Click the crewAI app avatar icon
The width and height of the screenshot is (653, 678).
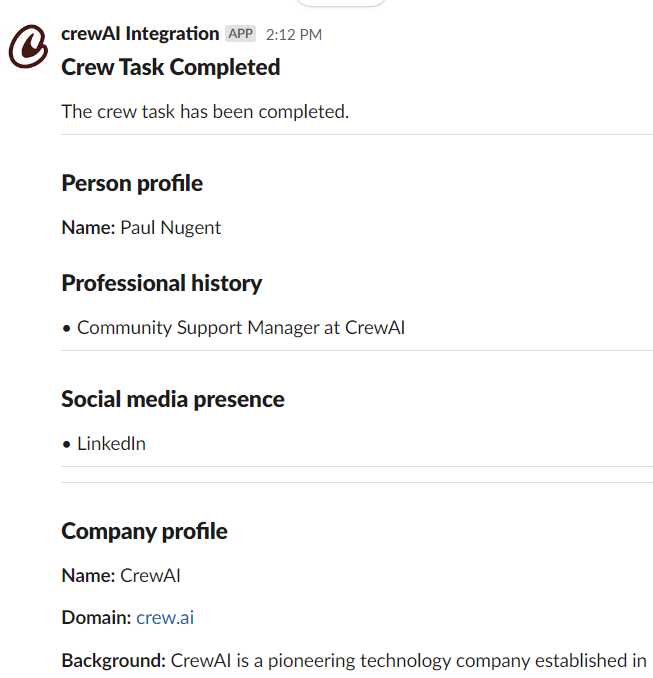[x=28, y=47]
